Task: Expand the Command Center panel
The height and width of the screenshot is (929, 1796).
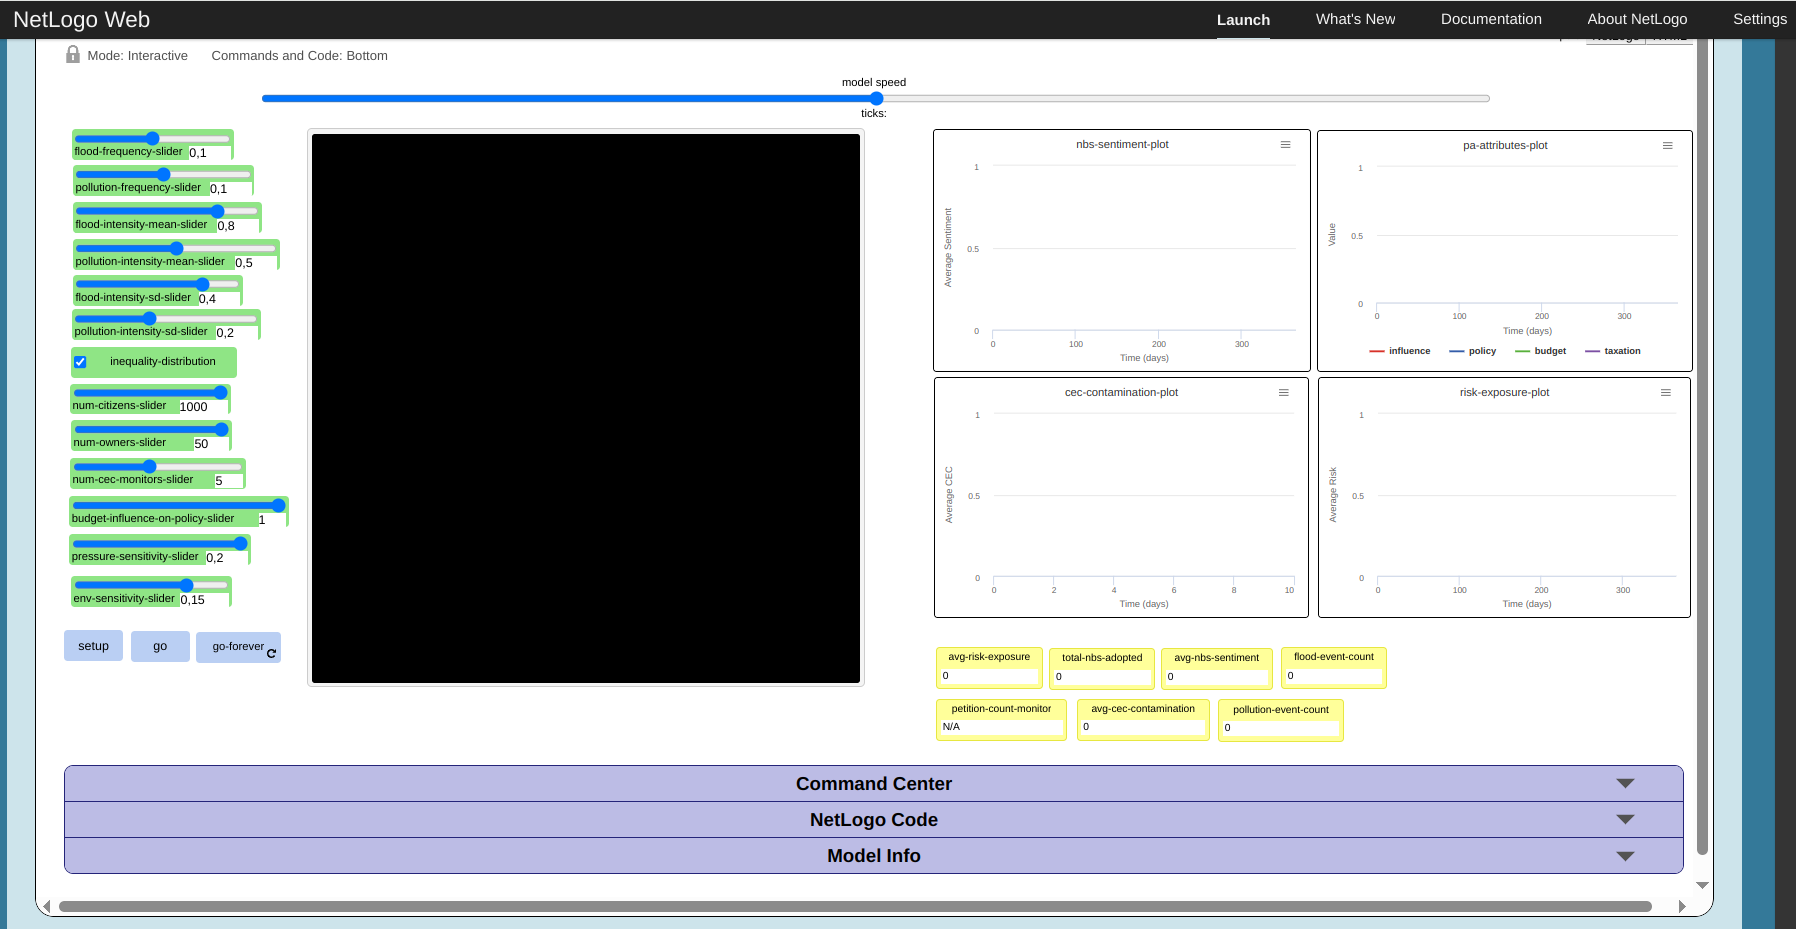Action: pyautogui.click(x=873, y=783)
